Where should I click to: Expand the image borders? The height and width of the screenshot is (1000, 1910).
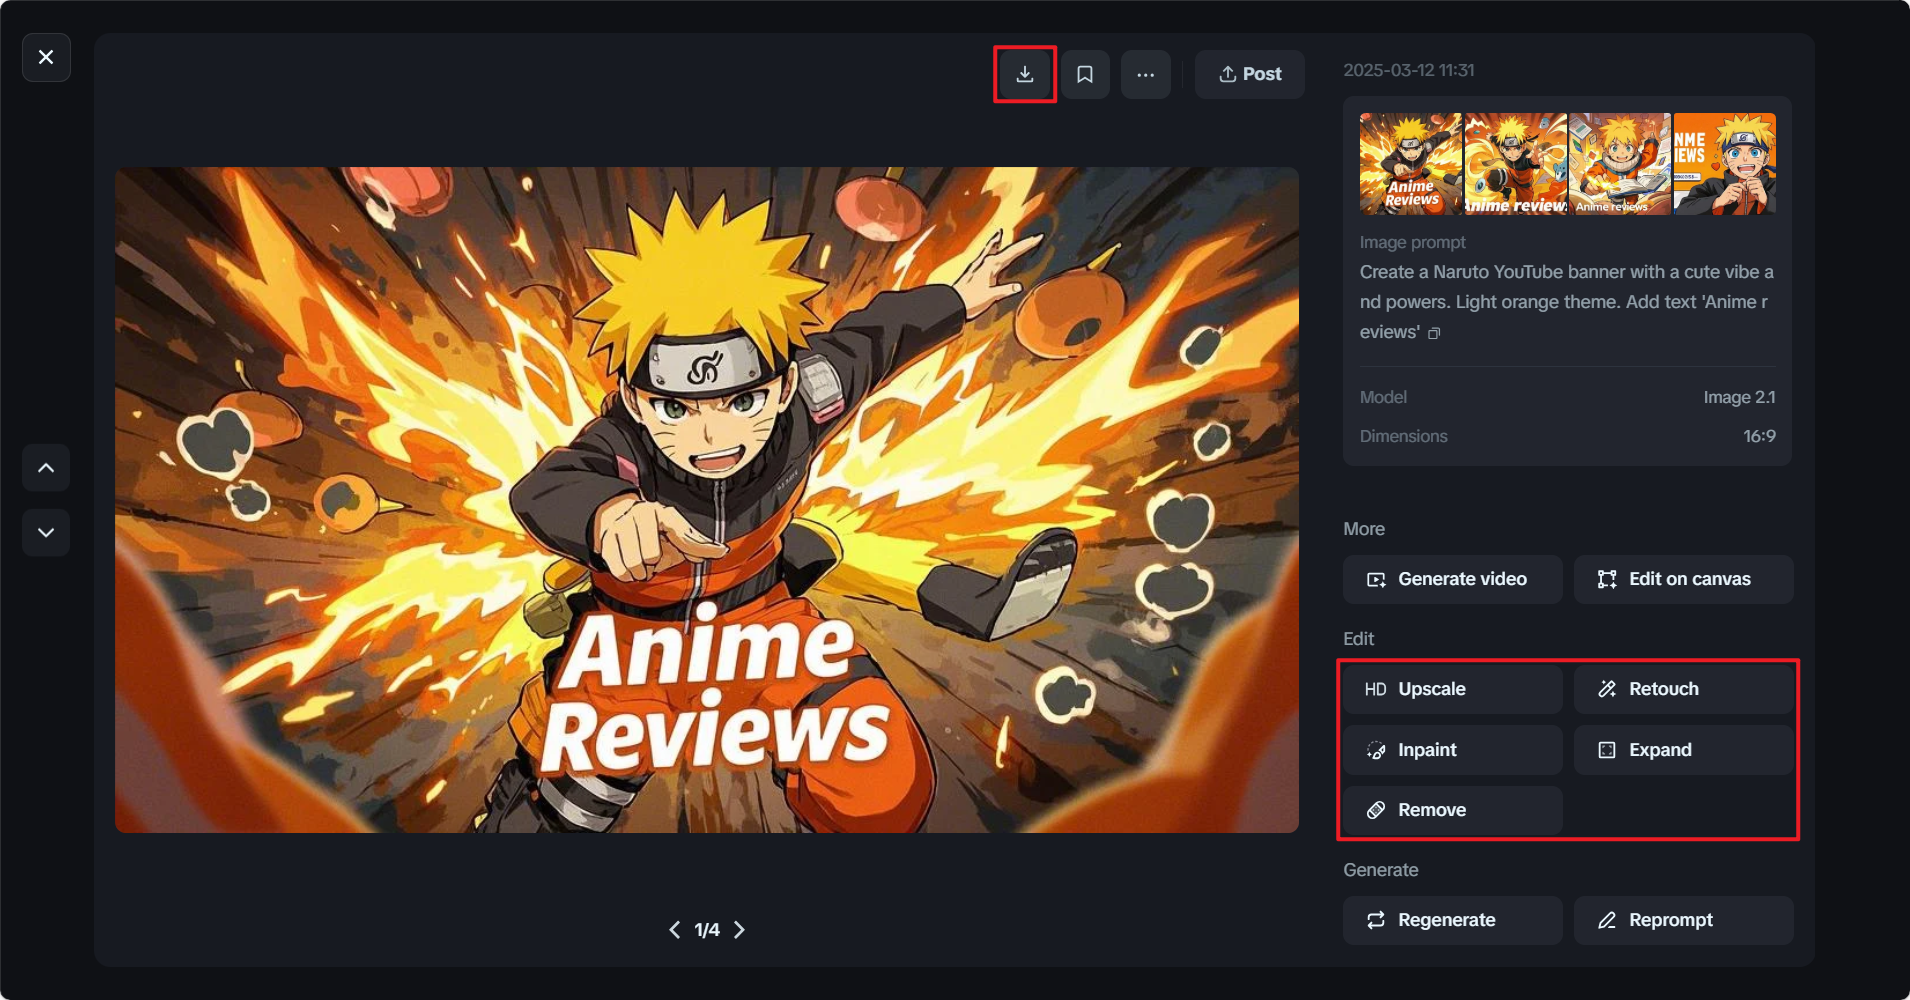1684,750
